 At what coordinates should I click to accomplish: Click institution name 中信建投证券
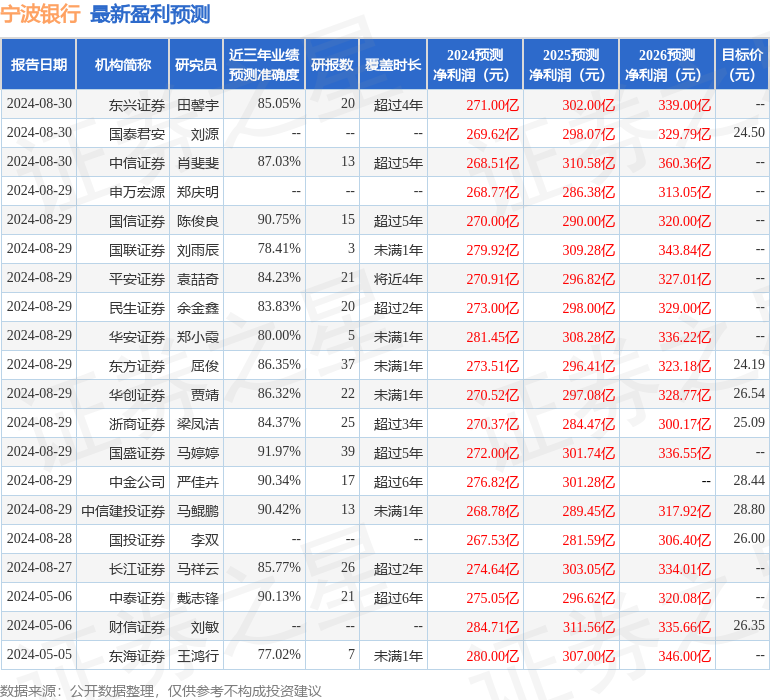click(x=123, y=510)
